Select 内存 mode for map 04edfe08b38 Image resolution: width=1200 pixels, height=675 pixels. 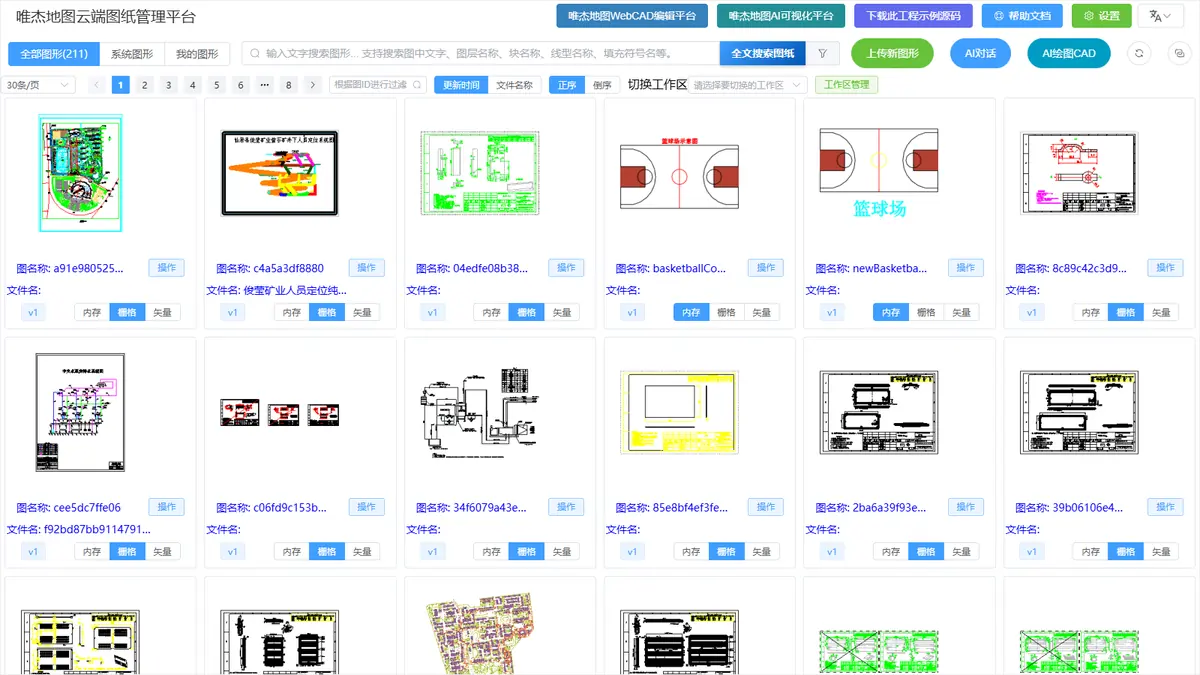tap(492, 312)
